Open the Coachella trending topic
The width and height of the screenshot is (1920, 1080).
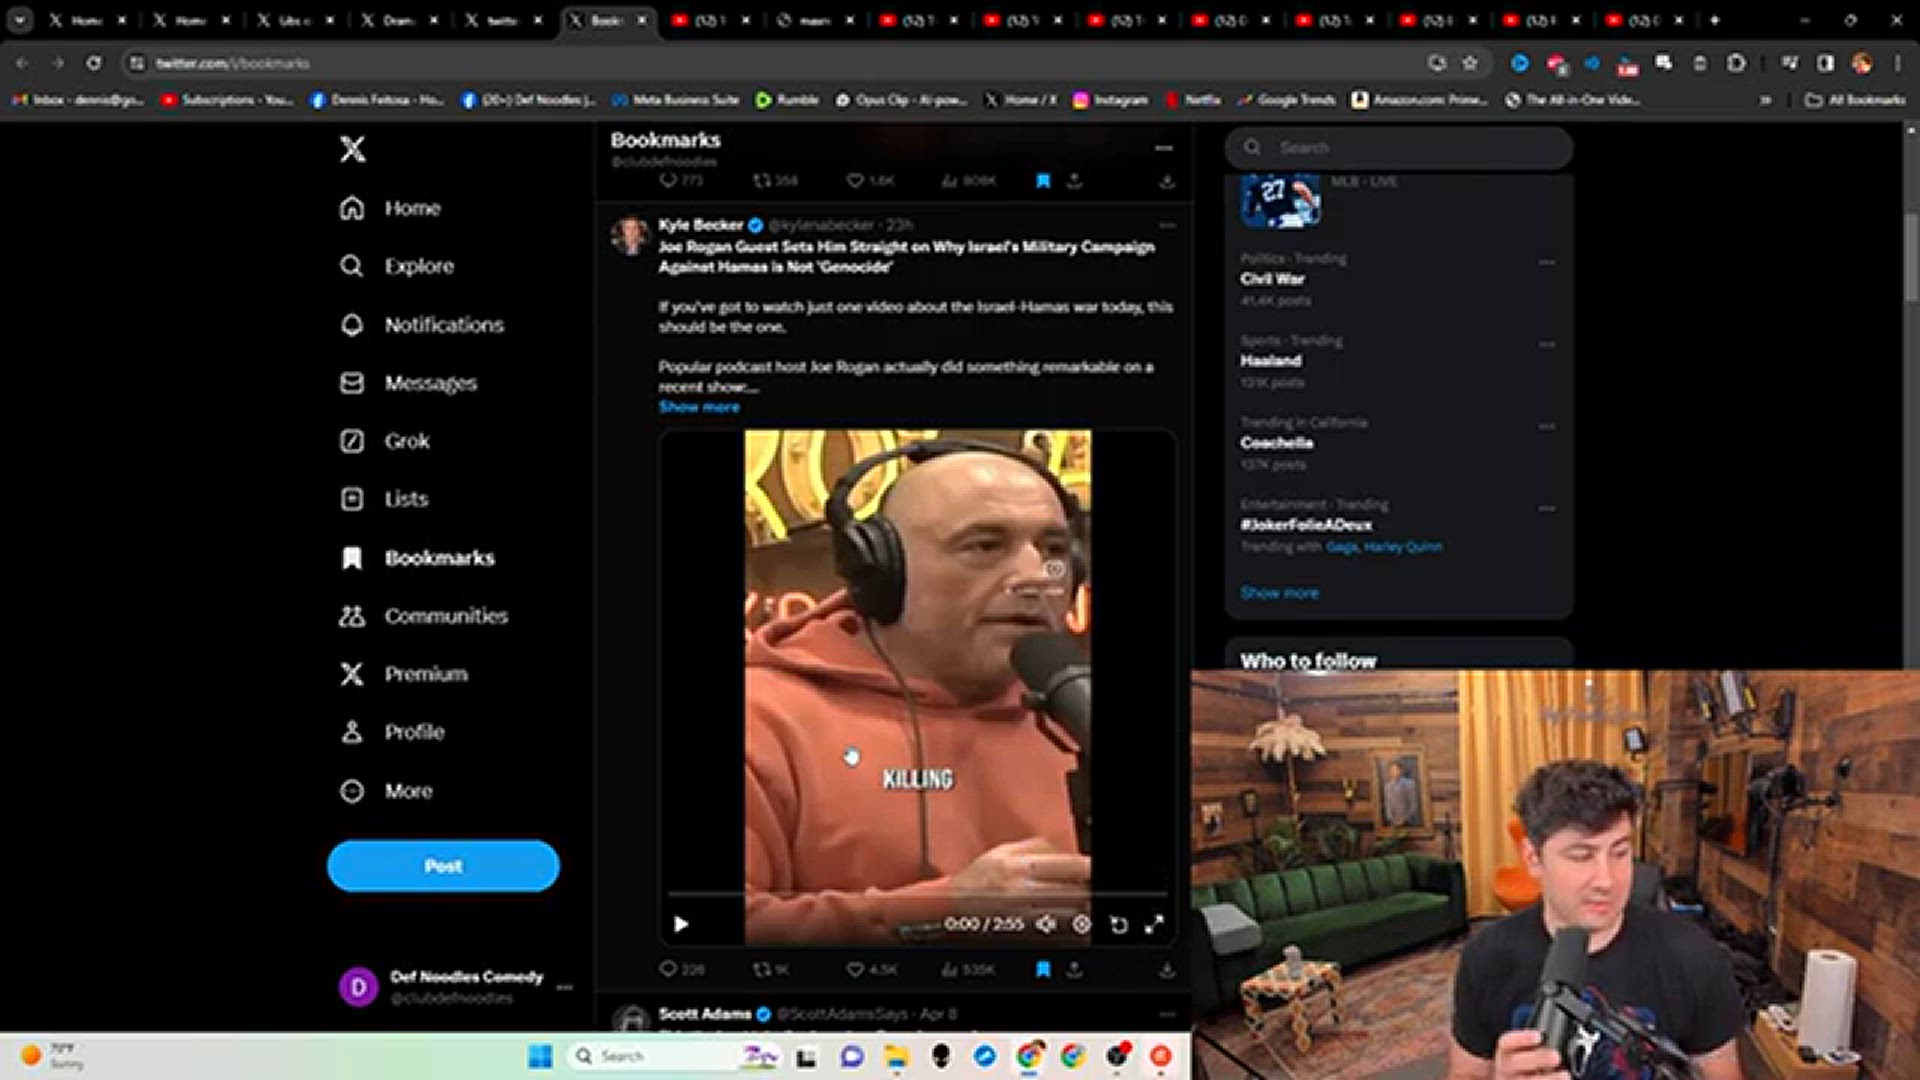pos(1276,443)
